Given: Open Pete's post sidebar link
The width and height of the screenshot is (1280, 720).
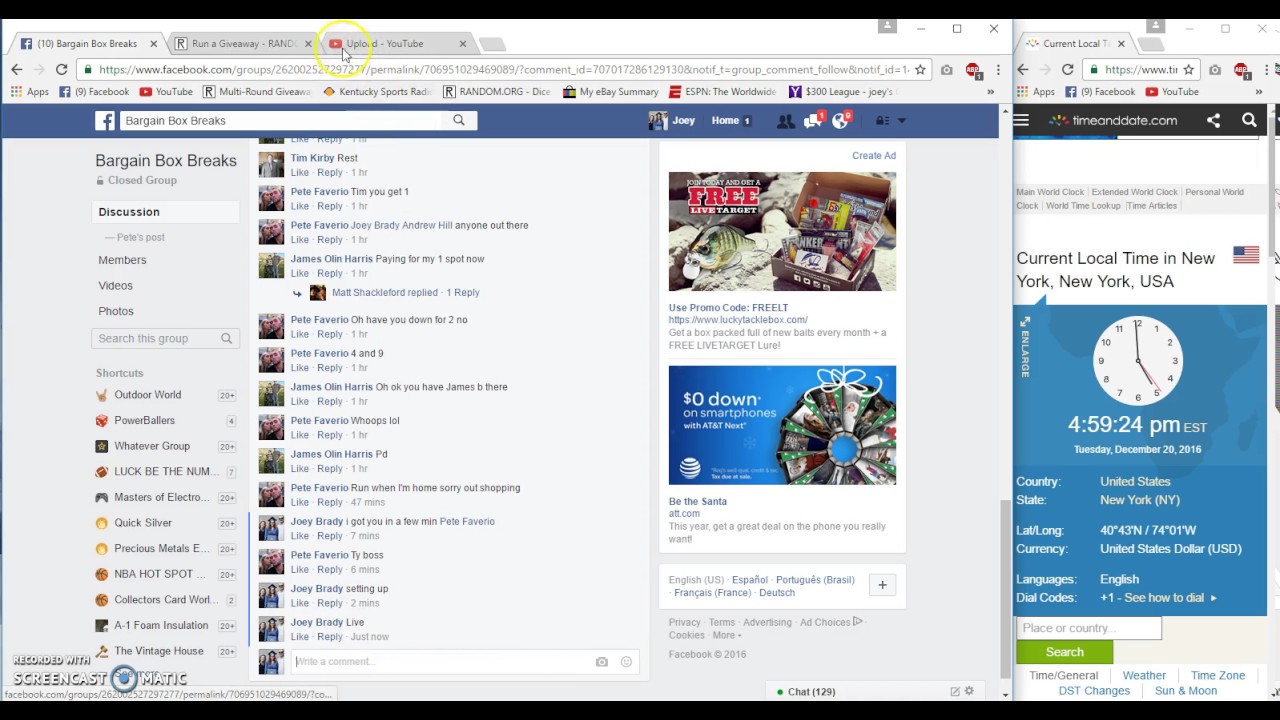Looking at the screenshot, I should pos(140,238).
